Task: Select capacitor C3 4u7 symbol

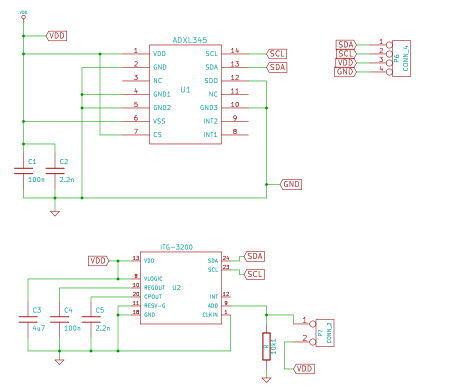Action: pos(28,320)
